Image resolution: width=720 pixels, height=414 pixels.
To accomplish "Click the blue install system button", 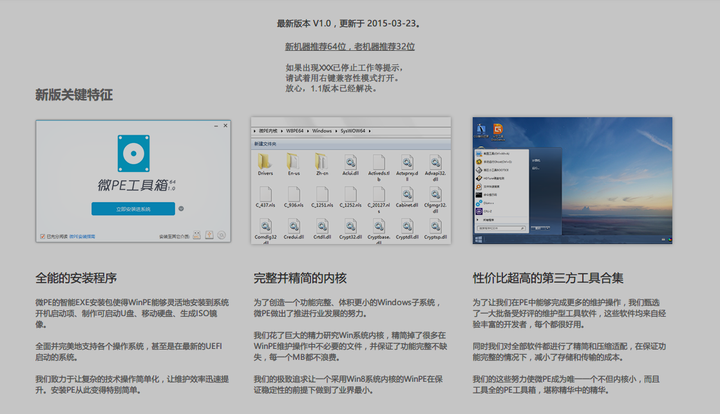I will pos(133,209).
